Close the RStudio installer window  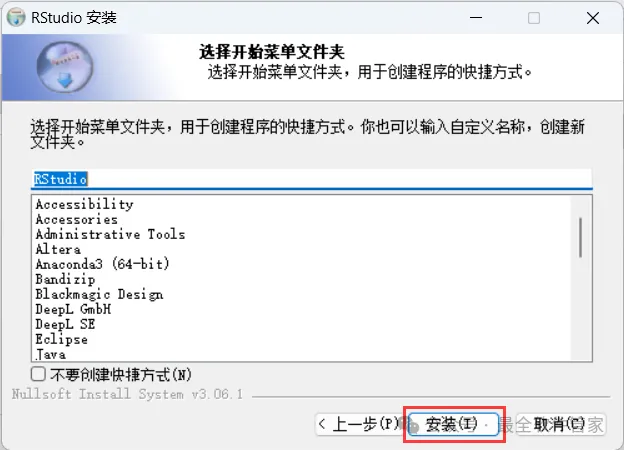tap(593, 18)
